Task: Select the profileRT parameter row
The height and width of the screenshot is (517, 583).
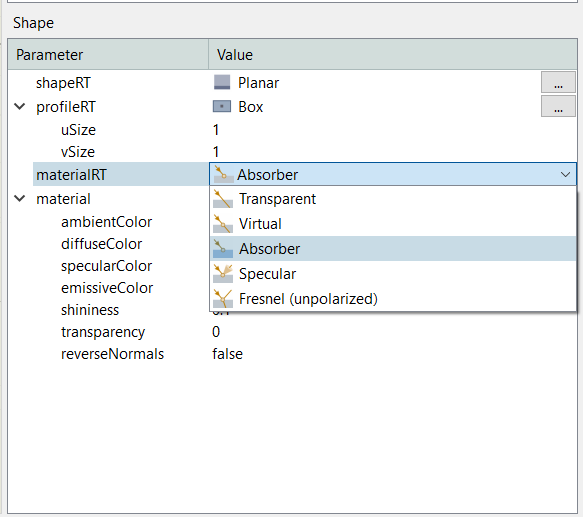Action: [66, 107]
